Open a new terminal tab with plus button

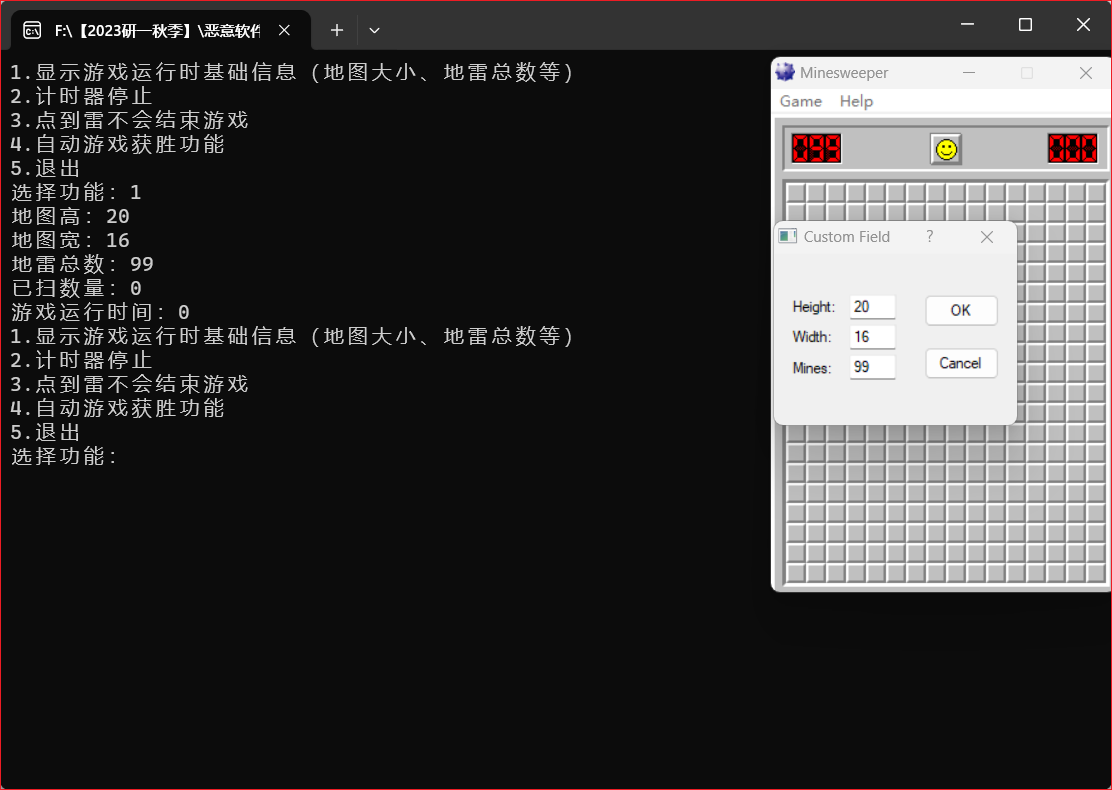(337, 30)
